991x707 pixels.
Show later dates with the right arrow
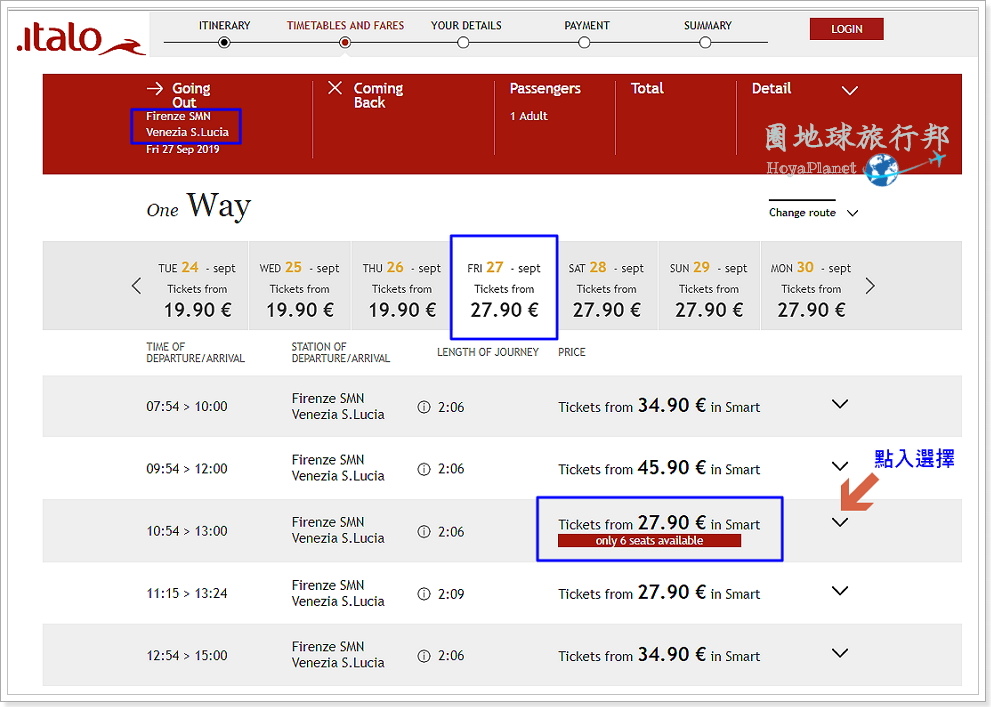(x=870, y=286)
